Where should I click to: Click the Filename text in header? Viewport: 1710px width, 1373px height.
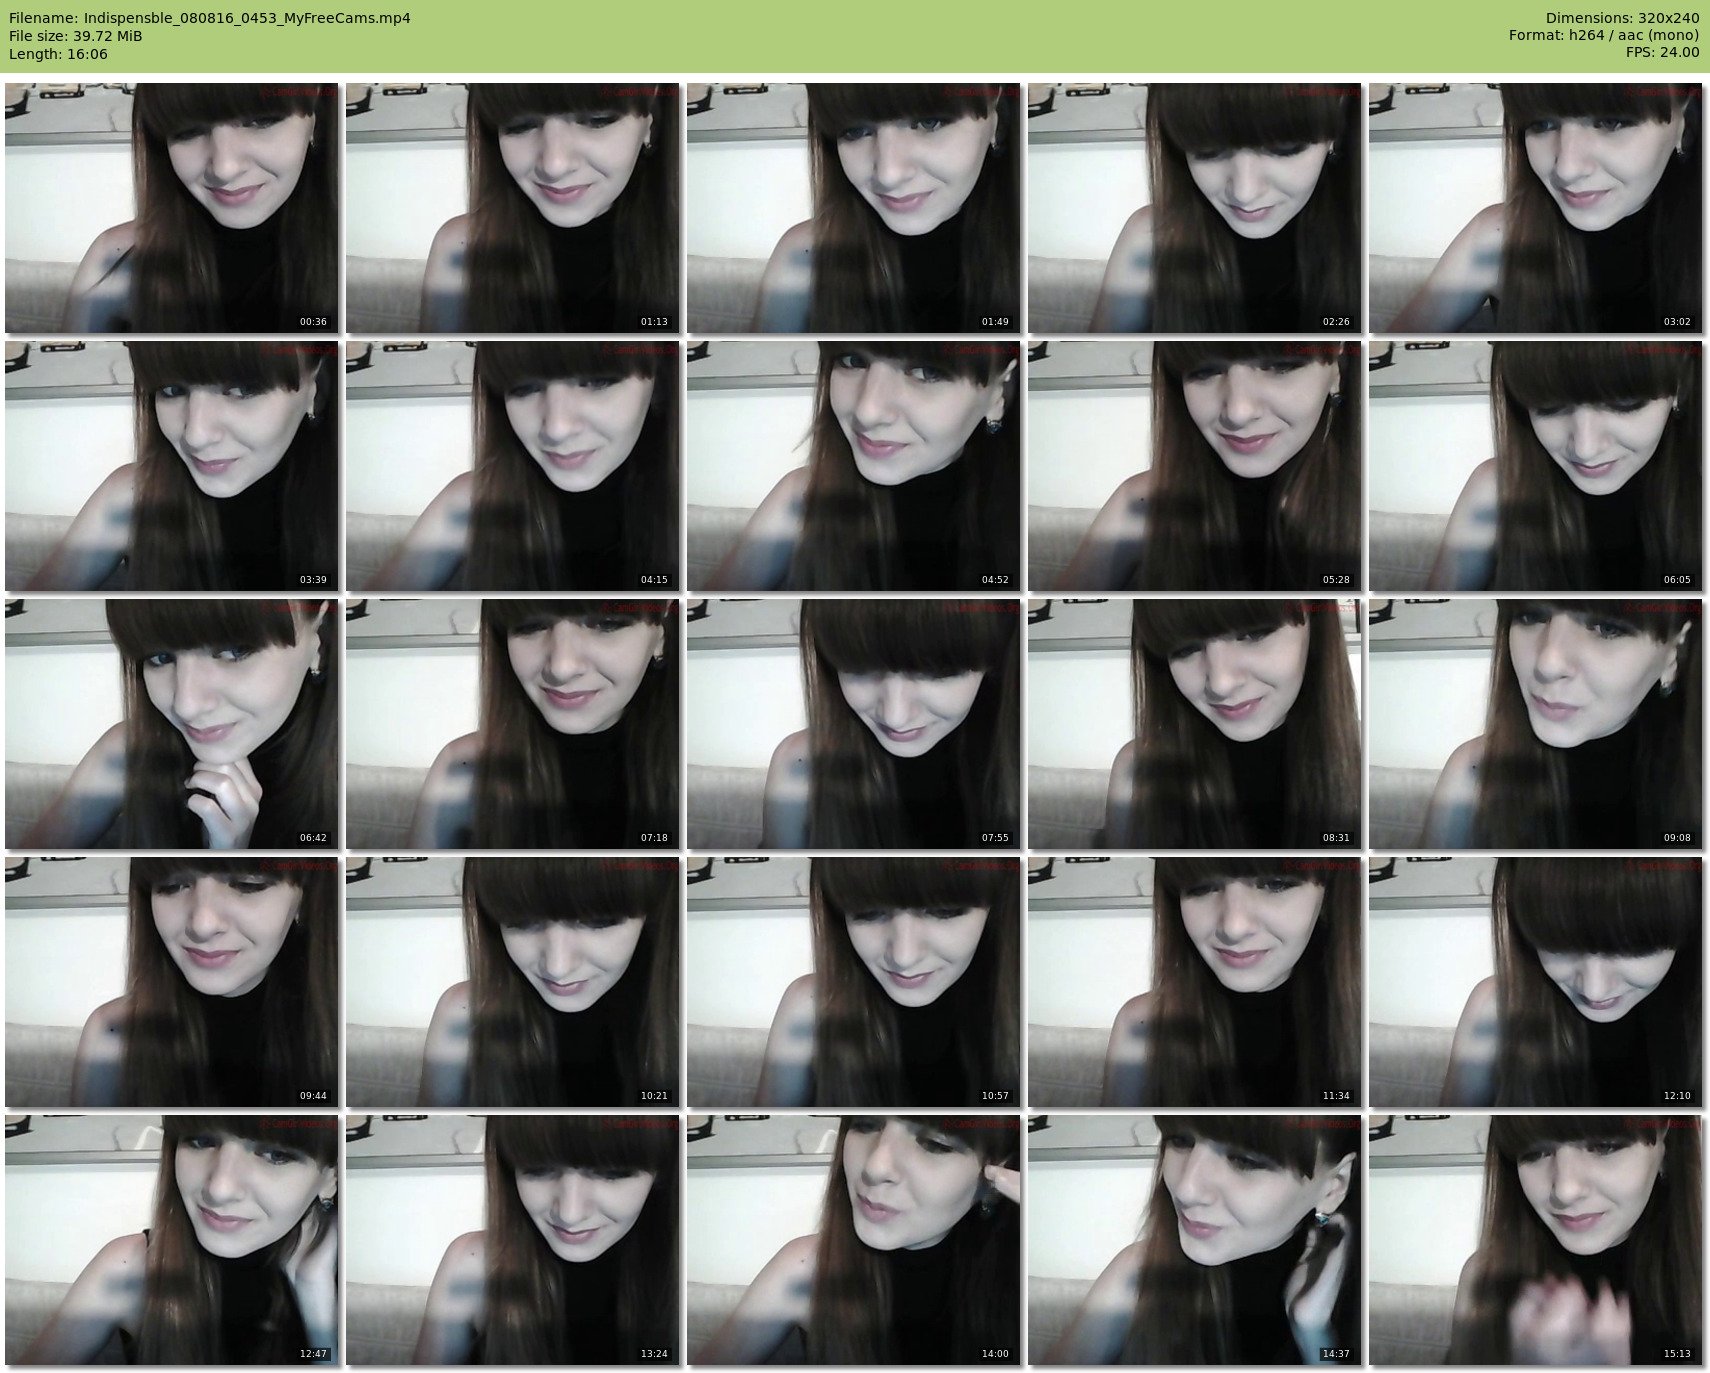point(209,18)
